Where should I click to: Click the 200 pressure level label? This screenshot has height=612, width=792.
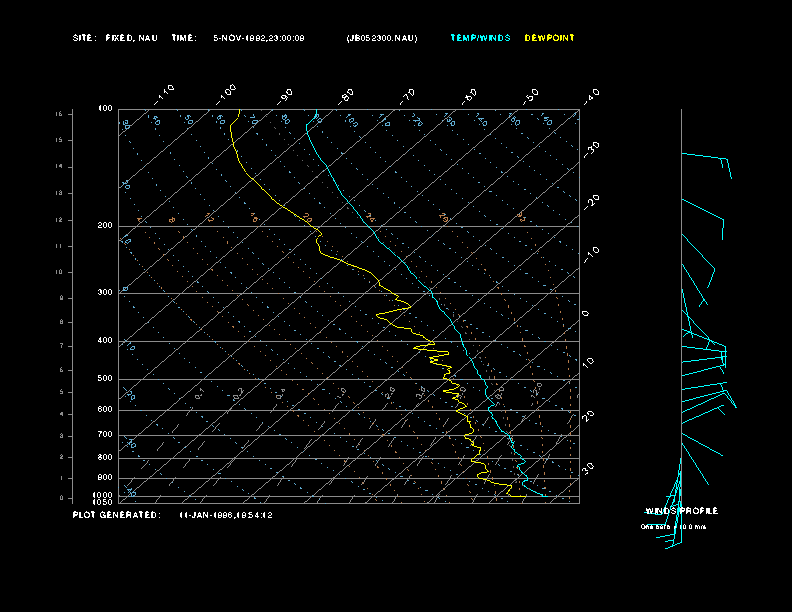pos(105,226)
